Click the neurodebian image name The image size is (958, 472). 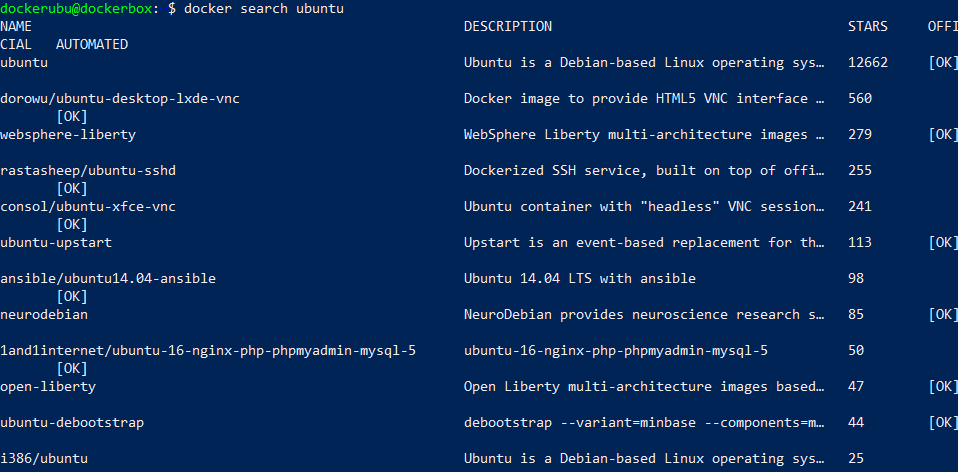pyautogui.click(x=44, y=314)
